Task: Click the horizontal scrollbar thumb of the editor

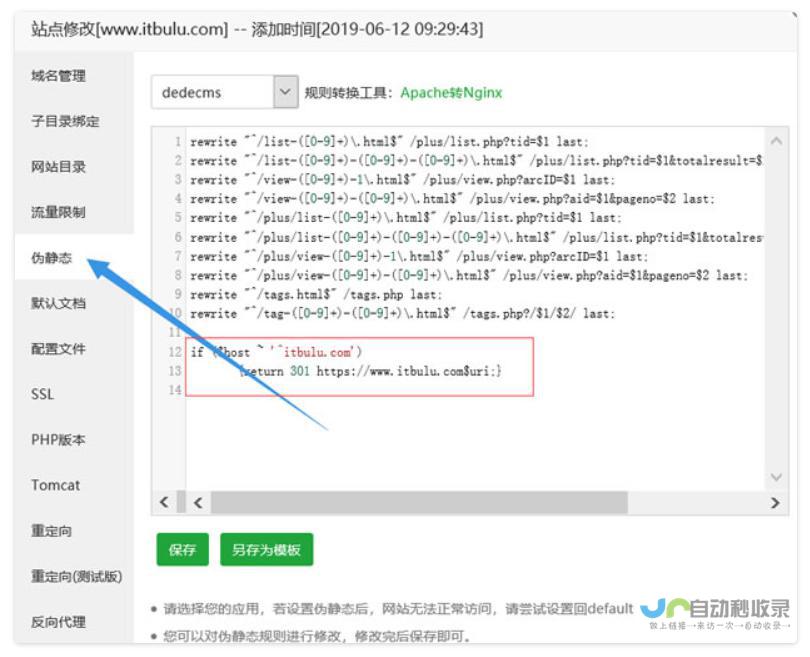Action: point(419,503)
